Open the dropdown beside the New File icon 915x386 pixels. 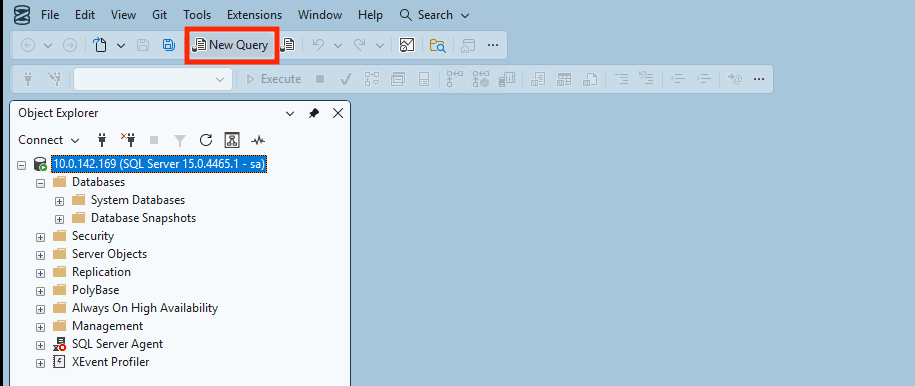121,46
